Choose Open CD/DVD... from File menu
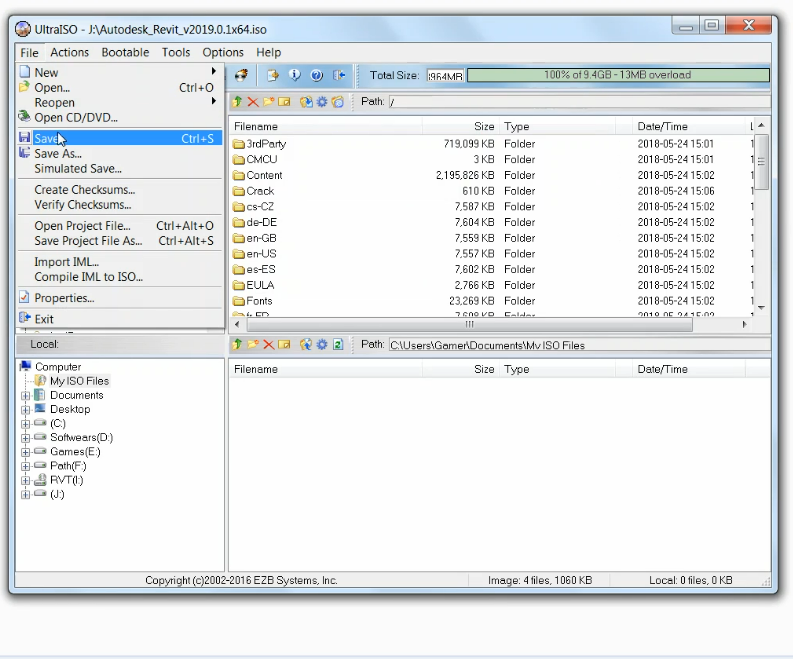Image resolution: width=793 pixels, height=659 pixels. tap(120, 117)
